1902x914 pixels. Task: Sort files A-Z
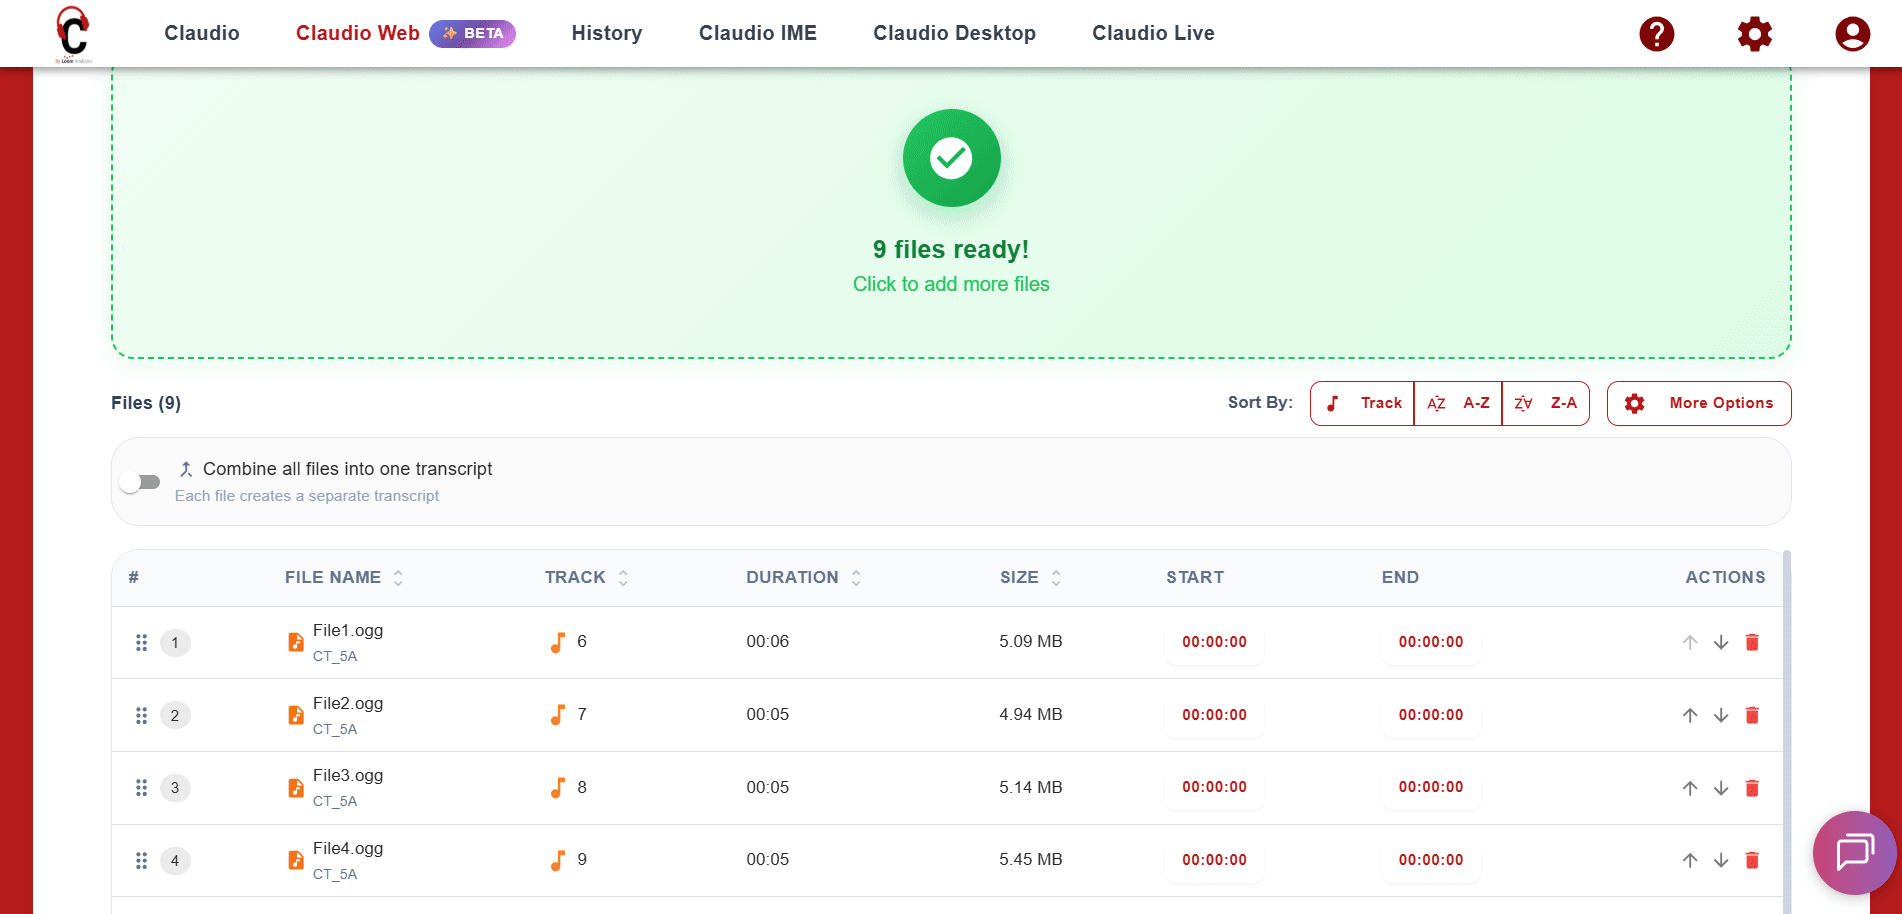coord(1458,403)
